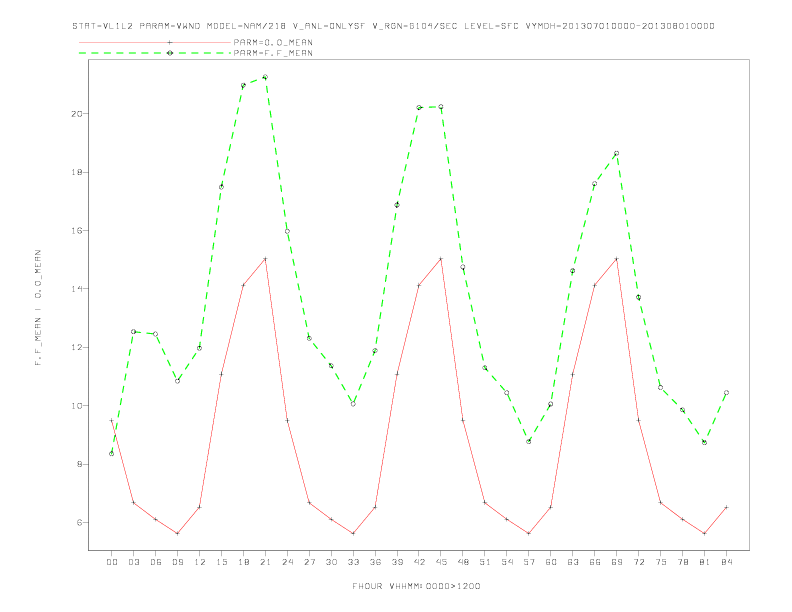Click x-axis forecast hour label 75
This screenshot has width=792, height=612.
pyautogui.click(x=661, y=562)
